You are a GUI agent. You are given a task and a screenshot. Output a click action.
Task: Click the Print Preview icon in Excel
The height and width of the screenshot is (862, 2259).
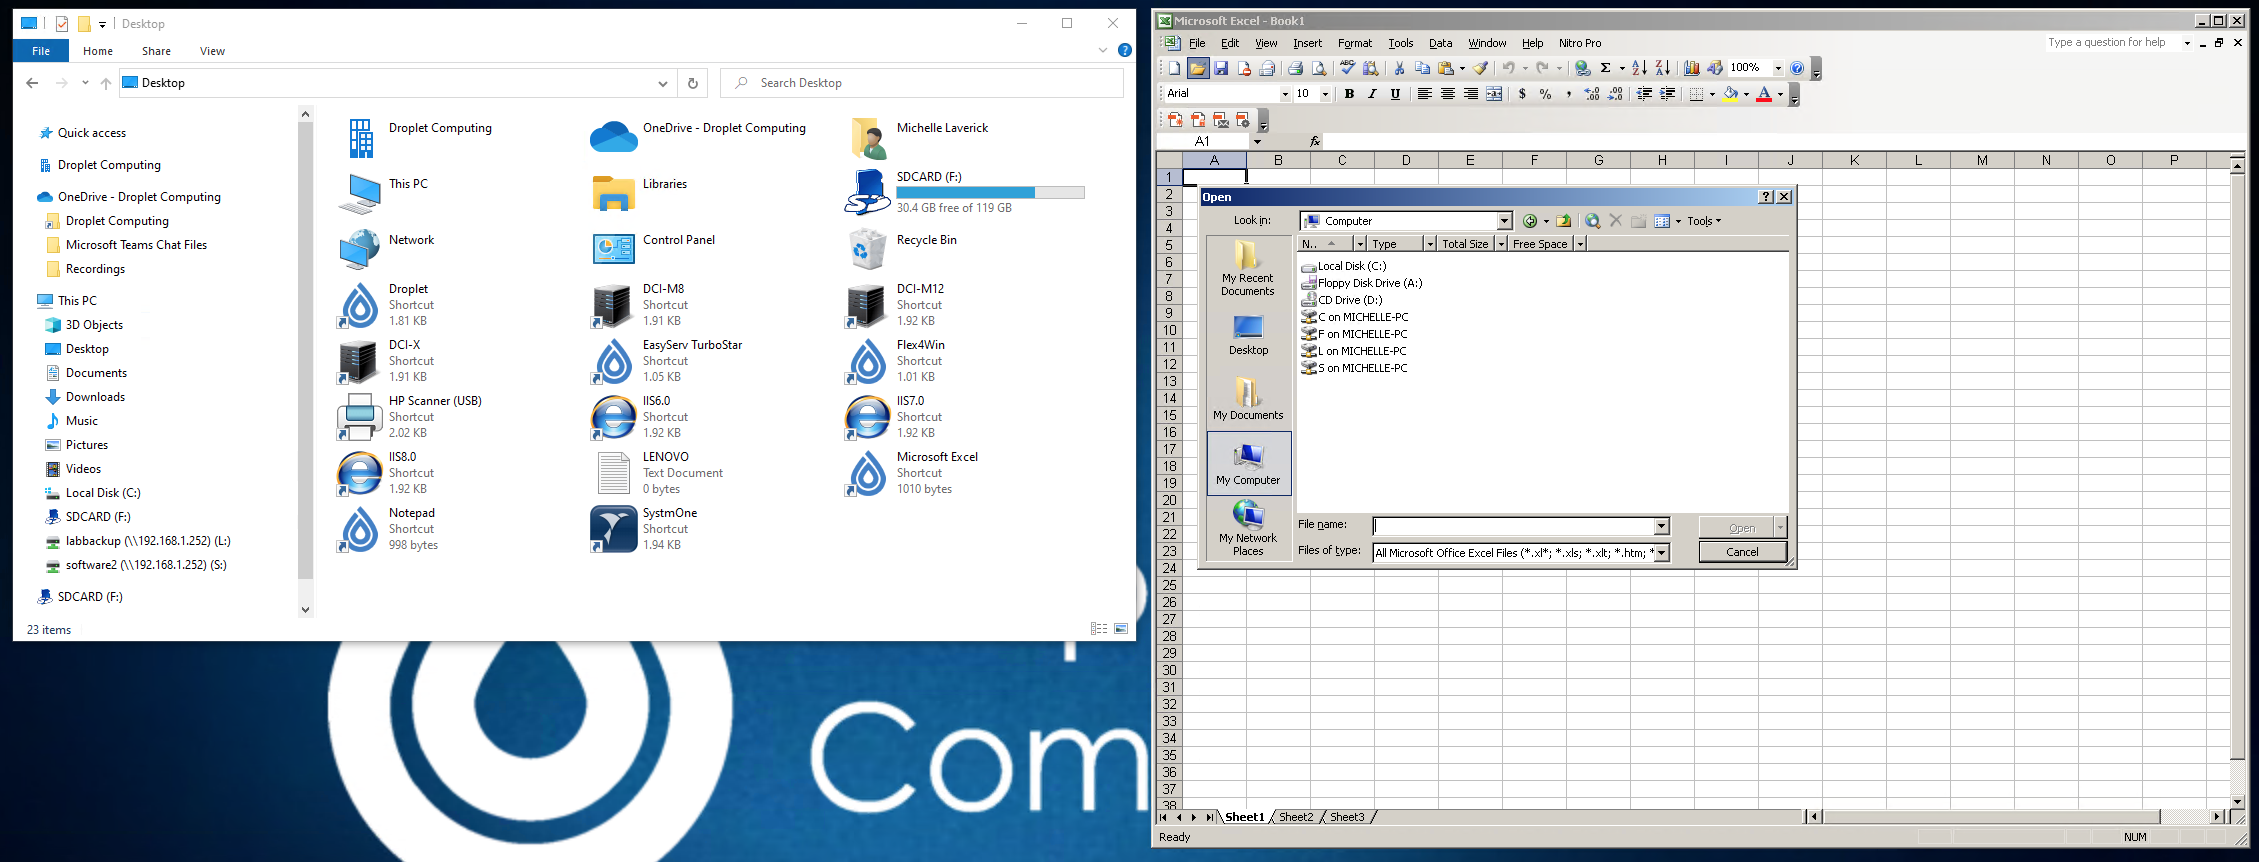tap(1319, 68)
